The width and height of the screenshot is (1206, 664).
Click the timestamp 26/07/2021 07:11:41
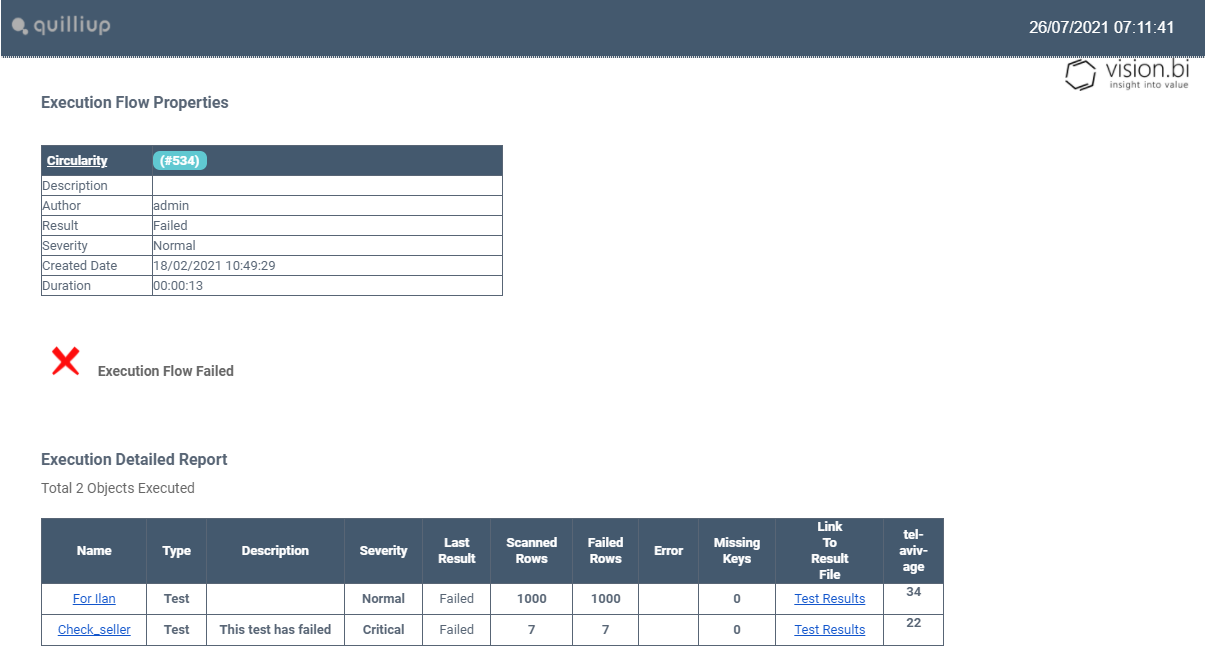[x=1102, y=27]
